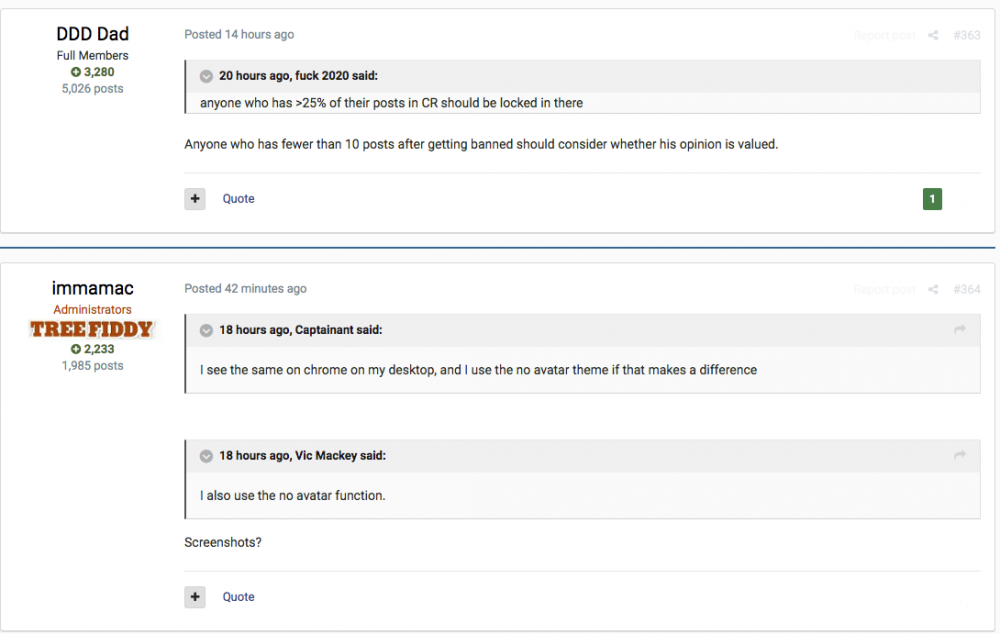Viewport: 1000px width, 634px height.
Task: Collapse the Captainant quote block
Action: click(206, 330)
